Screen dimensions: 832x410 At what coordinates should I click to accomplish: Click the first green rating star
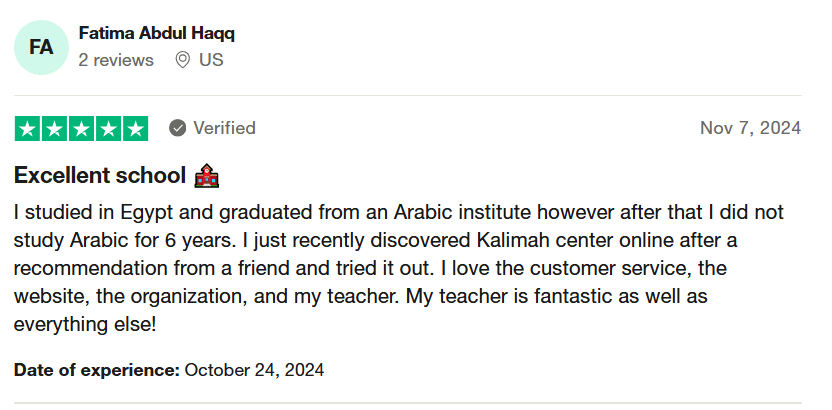pyautogui.click(x=27, y=129)
